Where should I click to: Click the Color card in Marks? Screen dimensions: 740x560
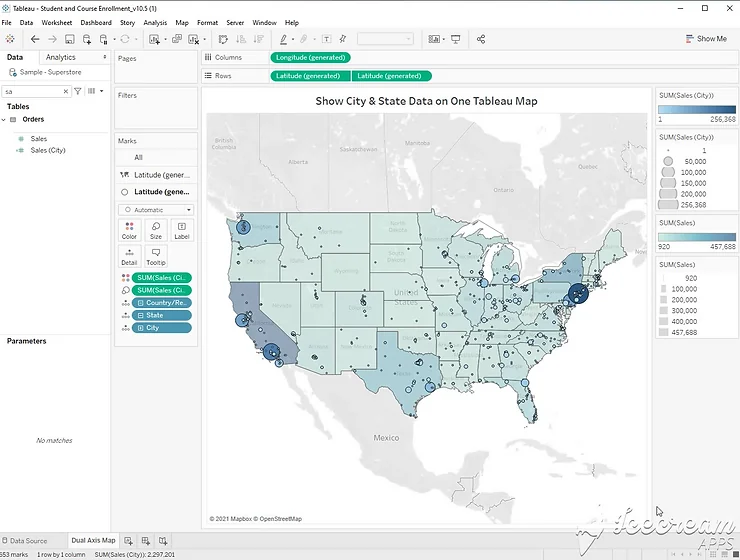pyautogui.click(x=129, y=230)
